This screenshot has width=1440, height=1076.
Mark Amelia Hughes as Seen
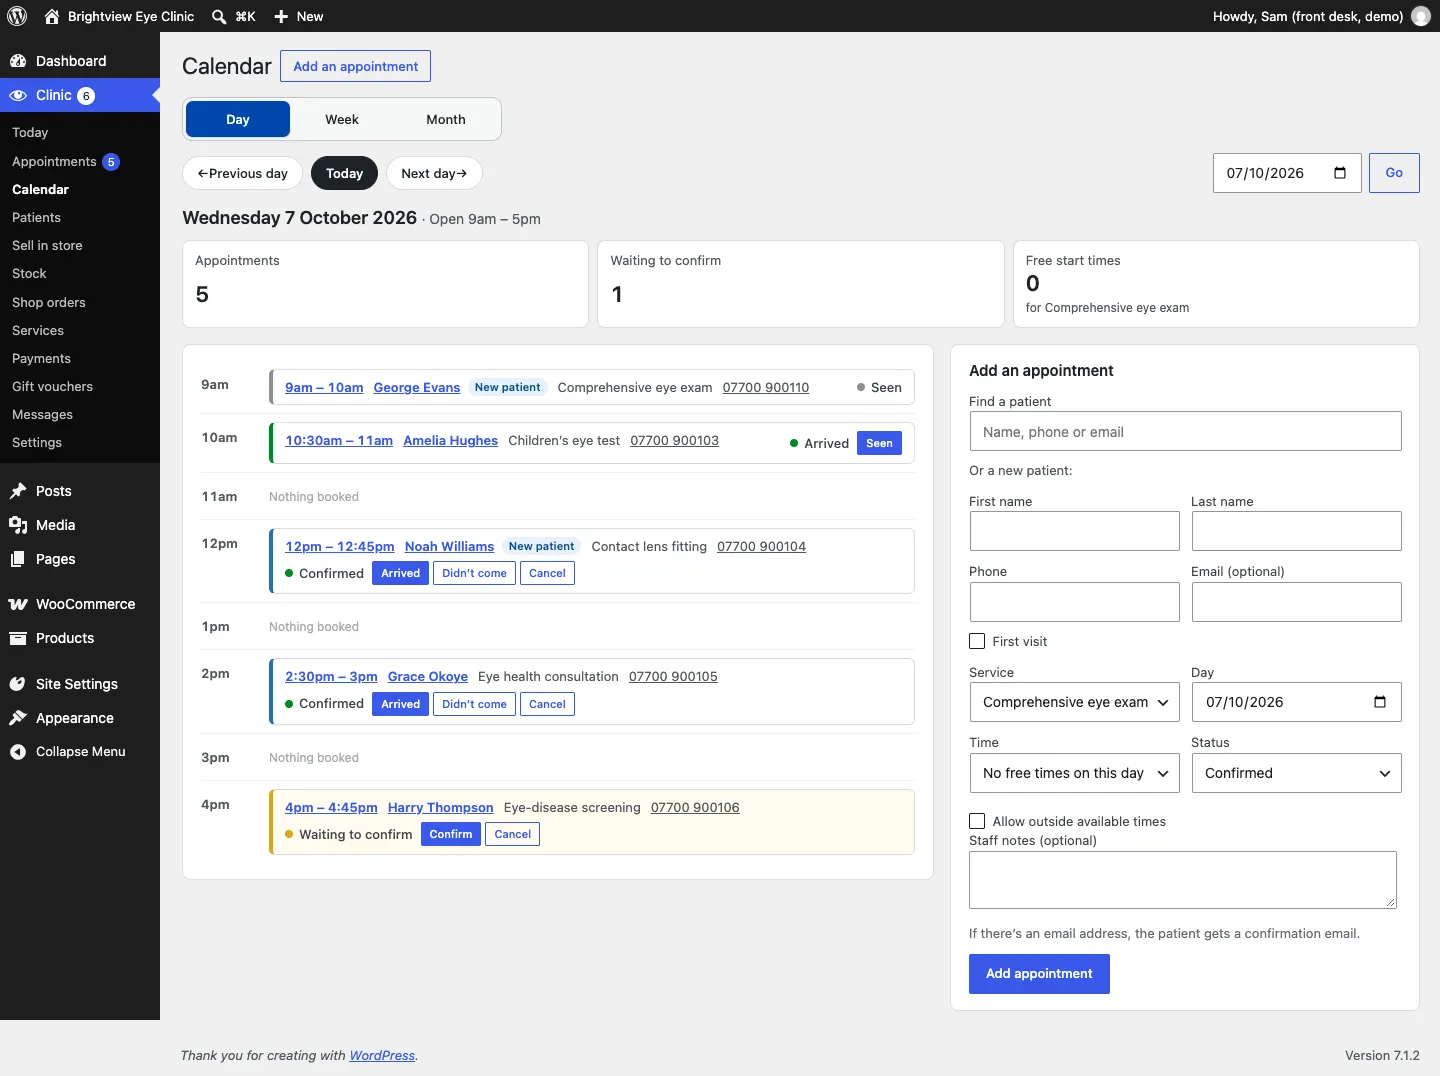pos(879,443)
